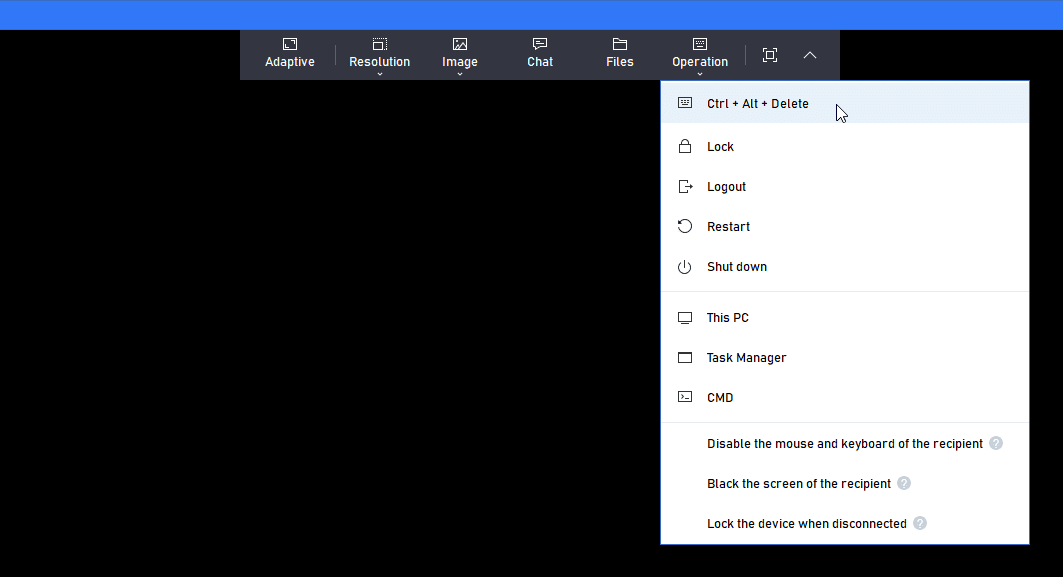Screen dimensions: 1063x577
Task: Open the Files transfer icon
Action: pyautogui.click(x=620, y=44)
